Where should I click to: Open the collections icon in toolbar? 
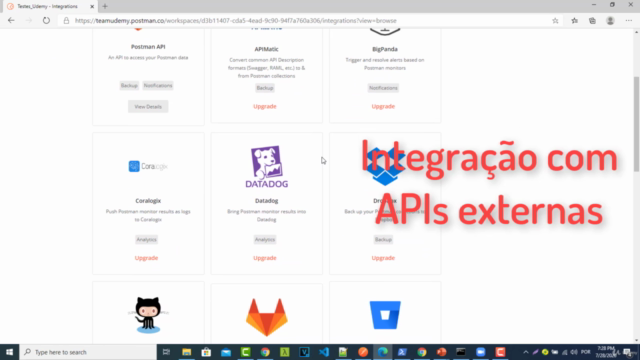click(x=592, y=20)
